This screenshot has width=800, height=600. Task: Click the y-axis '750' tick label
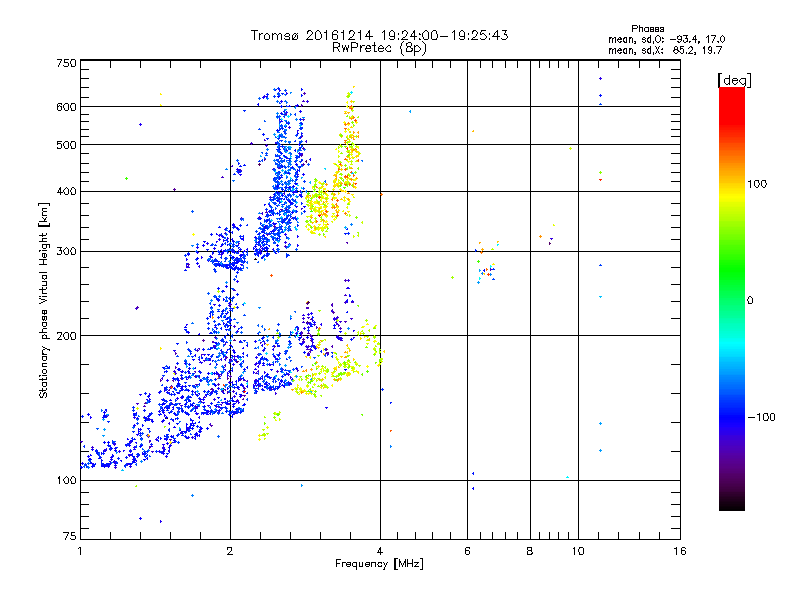coord(66,63)
